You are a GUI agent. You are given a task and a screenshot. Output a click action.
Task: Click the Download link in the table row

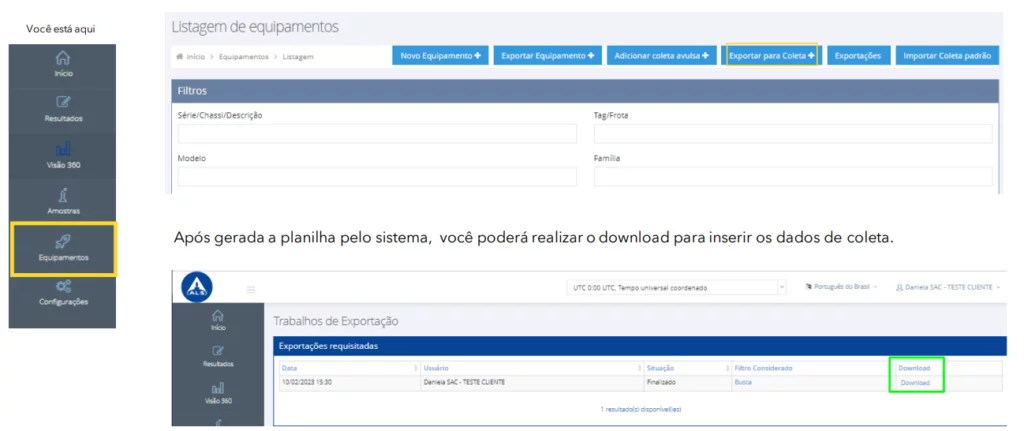pyautogui.click(x=914, y=383)
